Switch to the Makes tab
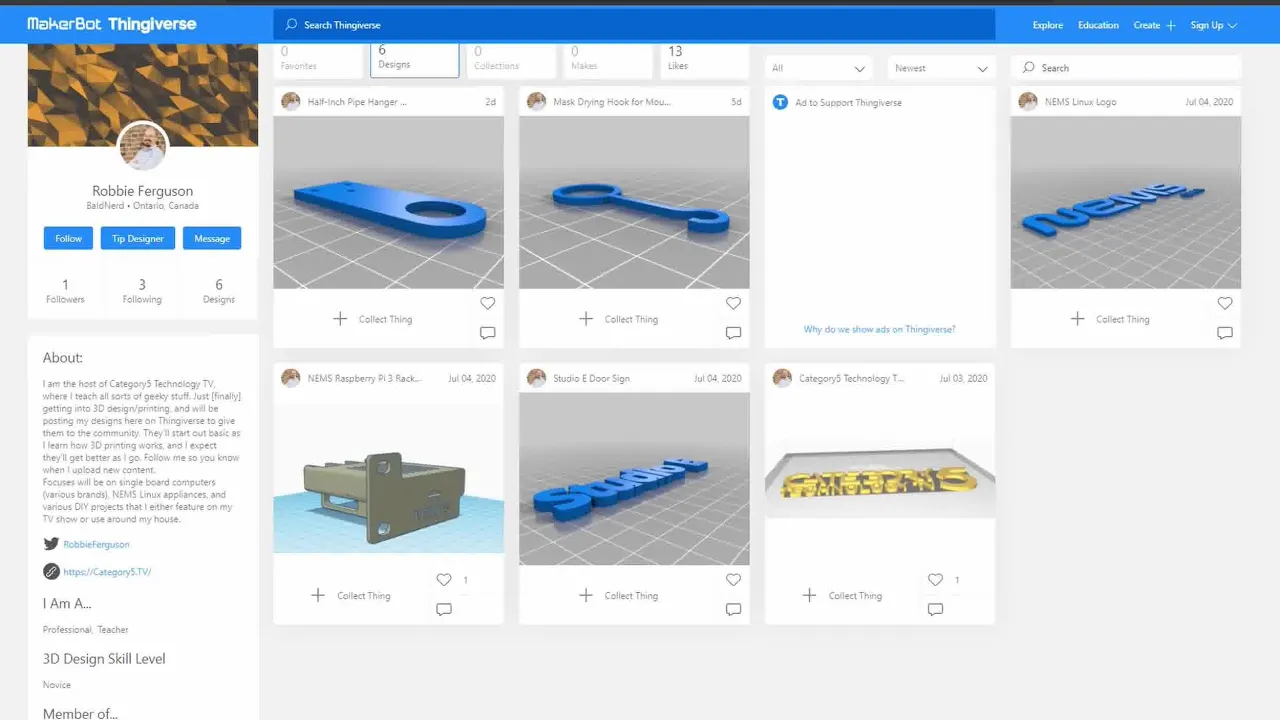This screenshot has width=1280, height=720. click(x=608, y=58)
